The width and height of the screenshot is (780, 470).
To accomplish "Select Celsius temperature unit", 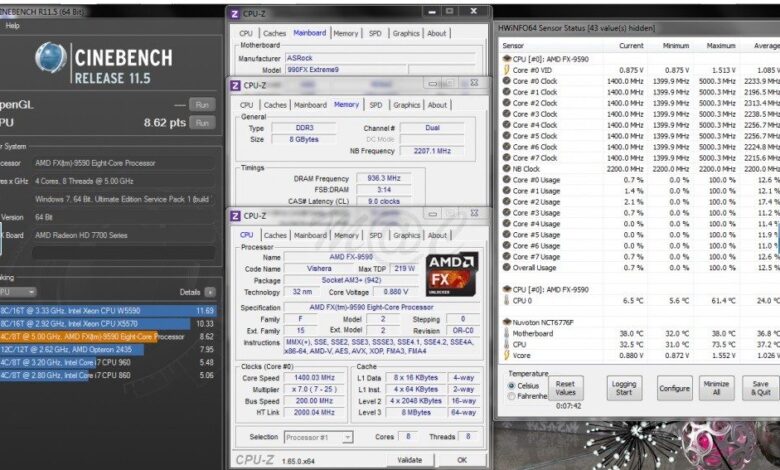I will (511, 385).
